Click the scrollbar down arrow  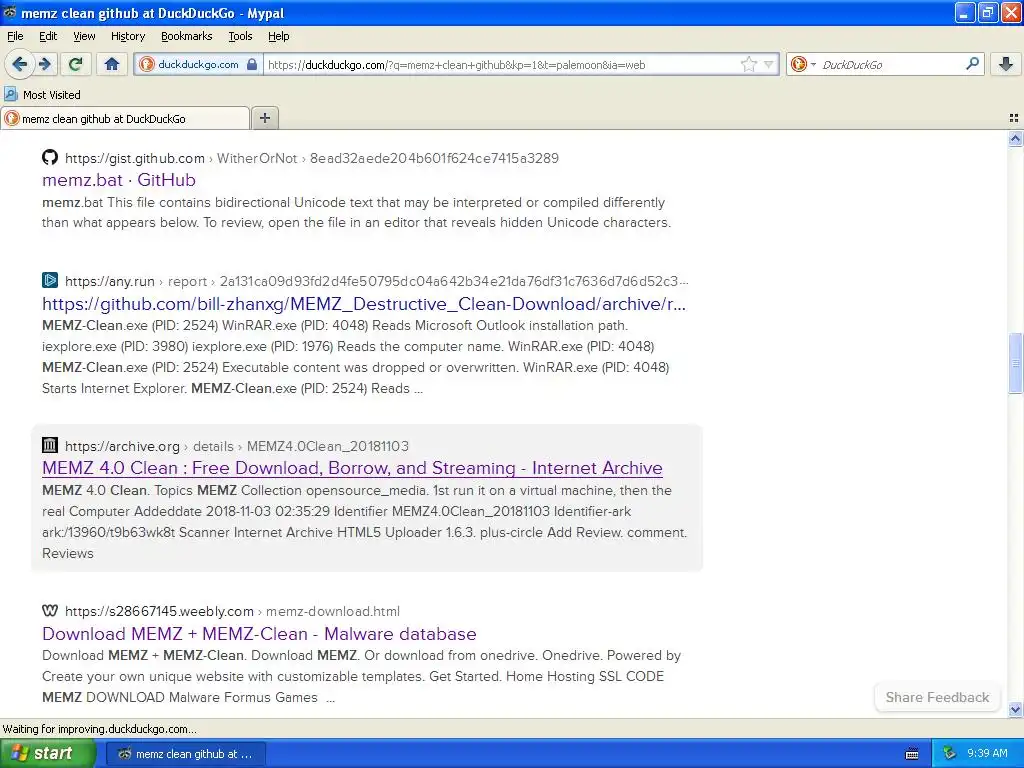1015,709
